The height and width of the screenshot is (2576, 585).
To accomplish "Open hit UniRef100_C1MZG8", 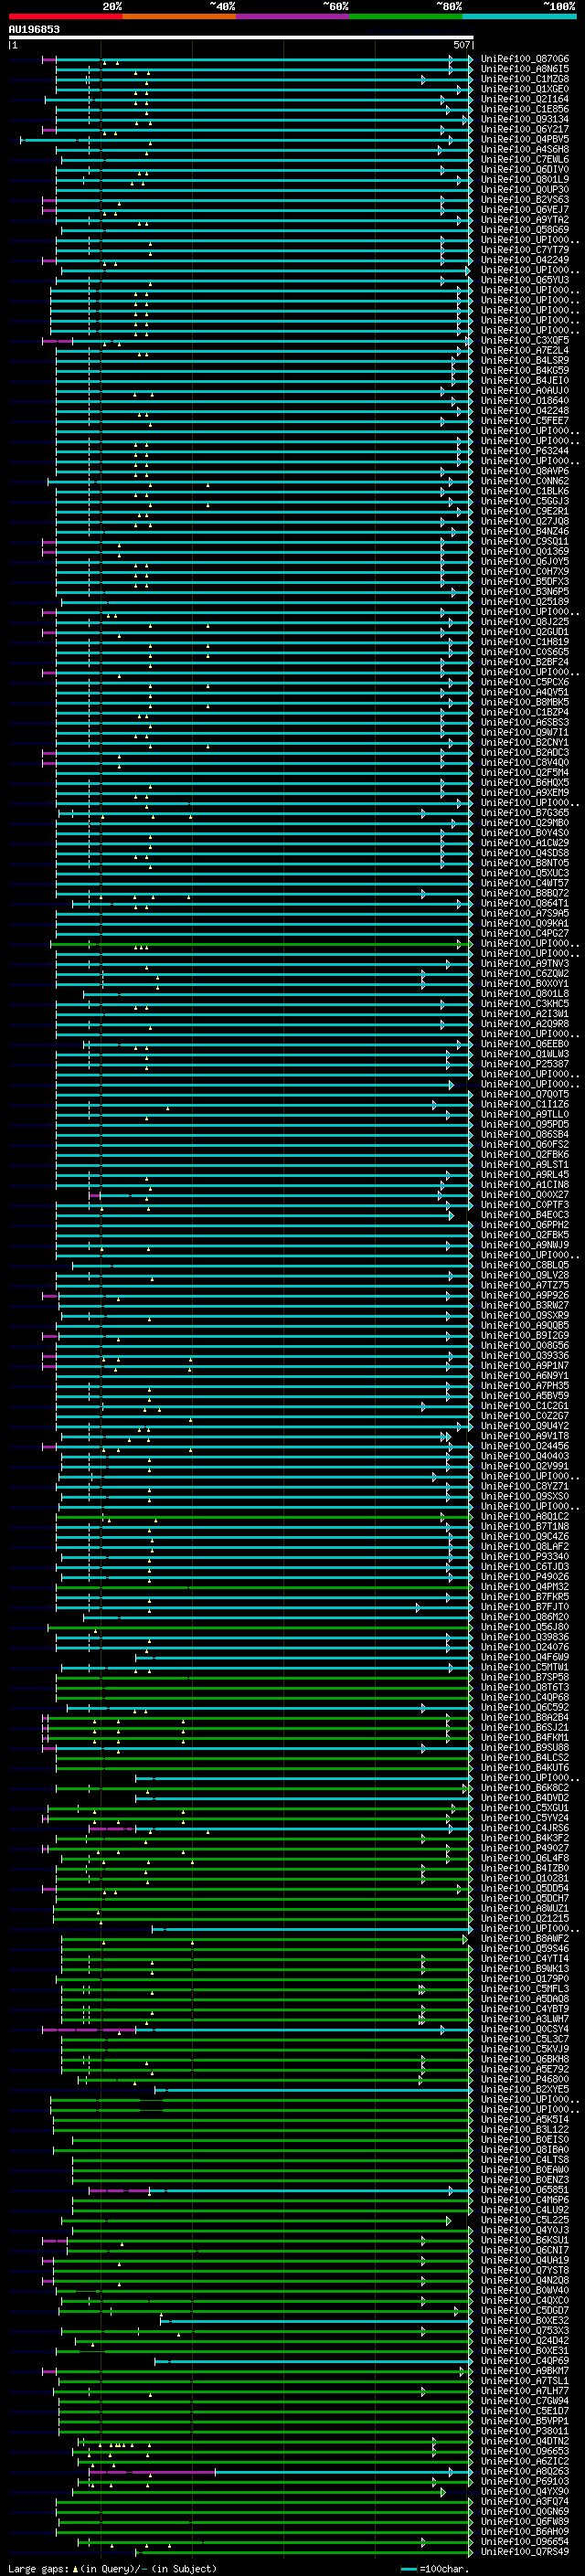I will (525, 79).
